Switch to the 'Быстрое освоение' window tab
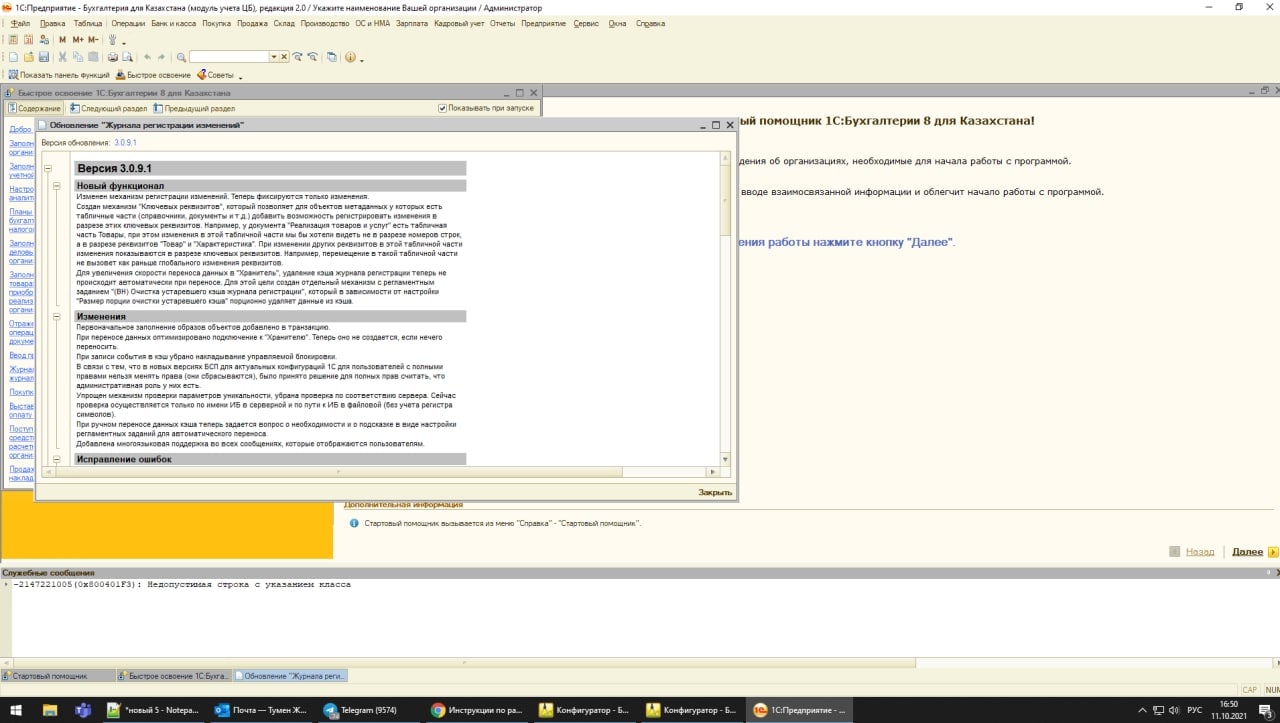Image resolution: width=1280 pixels, height=723 pixels. click(173, 676)
